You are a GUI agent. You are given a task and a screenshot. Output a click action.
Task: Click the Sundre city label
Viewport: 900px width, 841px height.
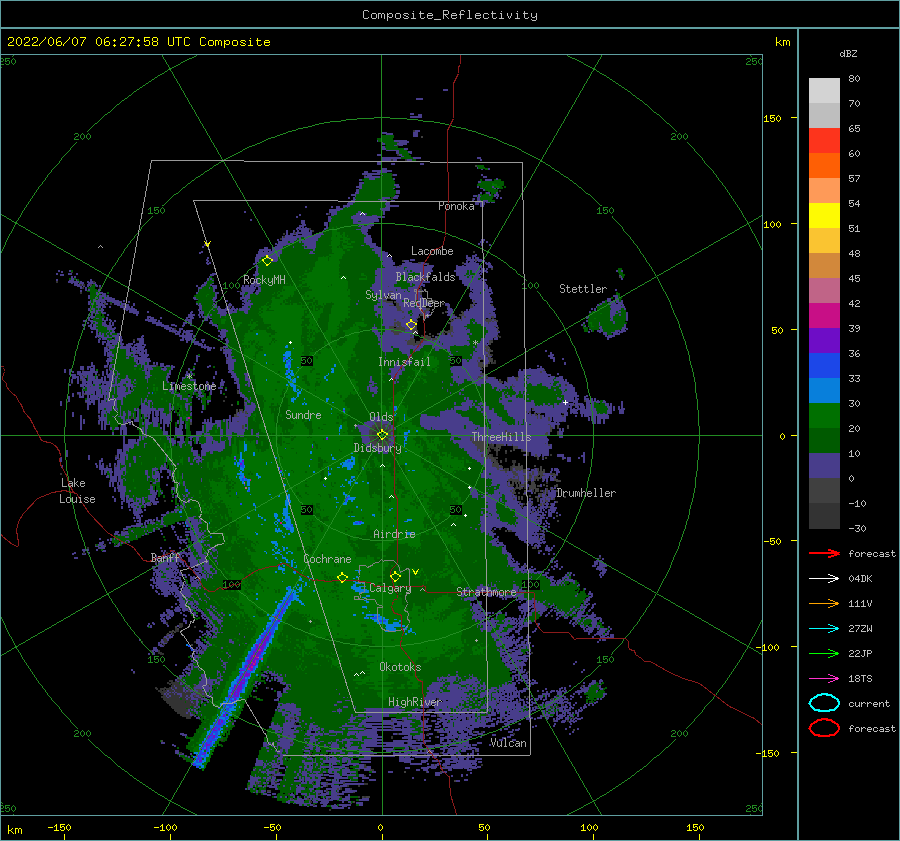[303, 415]
